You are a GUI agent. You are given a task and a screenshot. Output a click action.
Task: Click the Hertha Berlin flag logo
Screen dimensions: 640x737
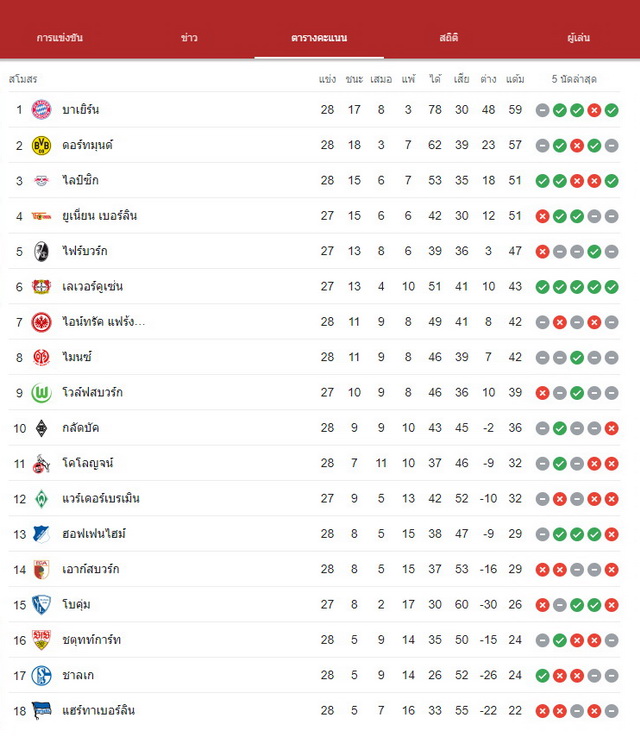[41, 710]
